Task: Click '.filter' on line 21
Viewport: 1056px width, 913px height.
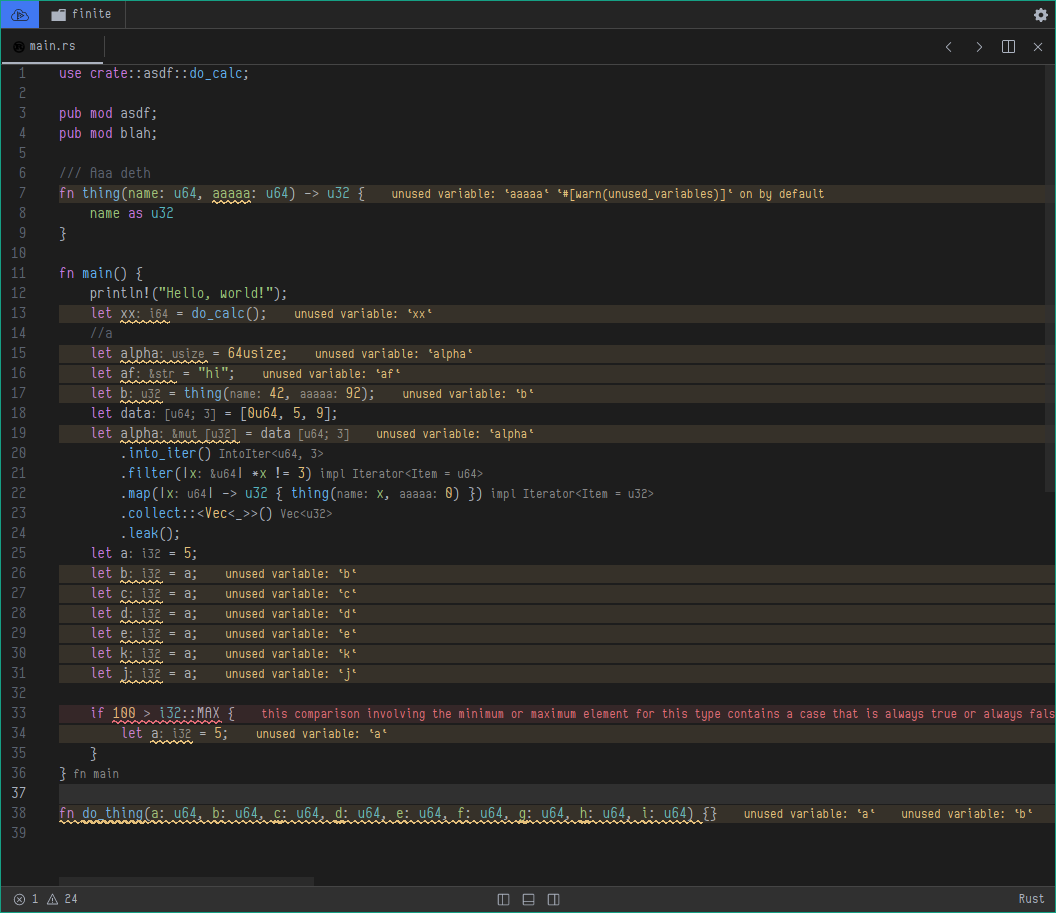Action: click(147, 473)
